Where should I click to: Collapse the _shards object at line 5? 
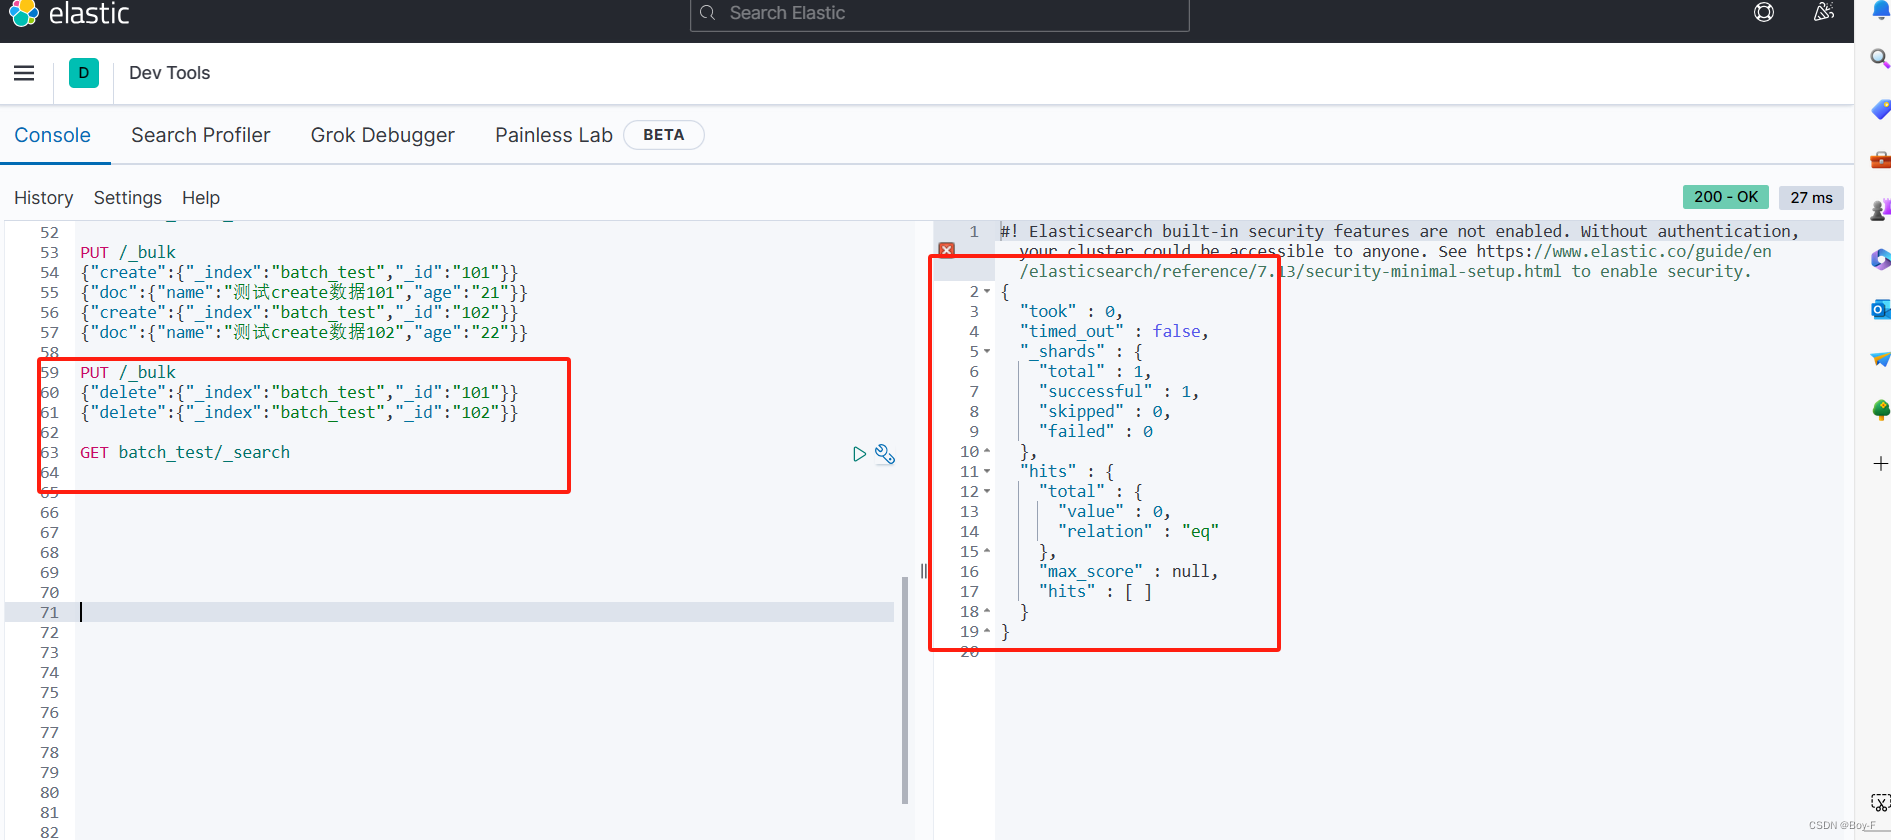(x=987, y=352)
